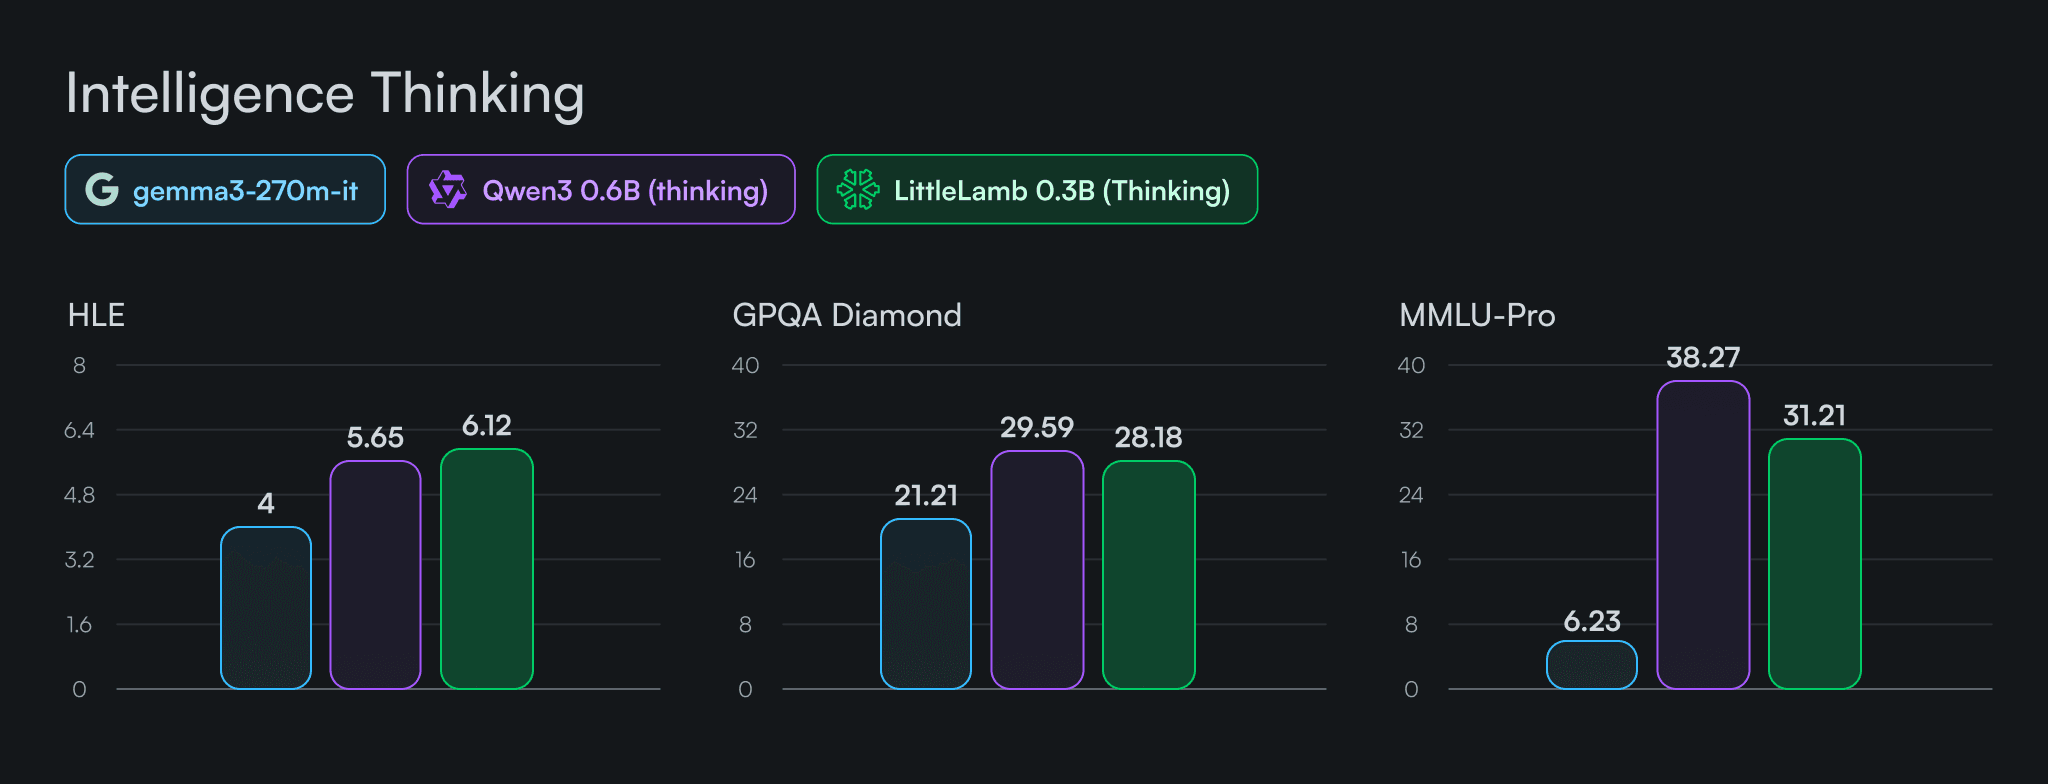Viewport: 2048px width, 784px height.
Task: Click the blue bar in GPQA Diamond chart
Action: point(926,604)
